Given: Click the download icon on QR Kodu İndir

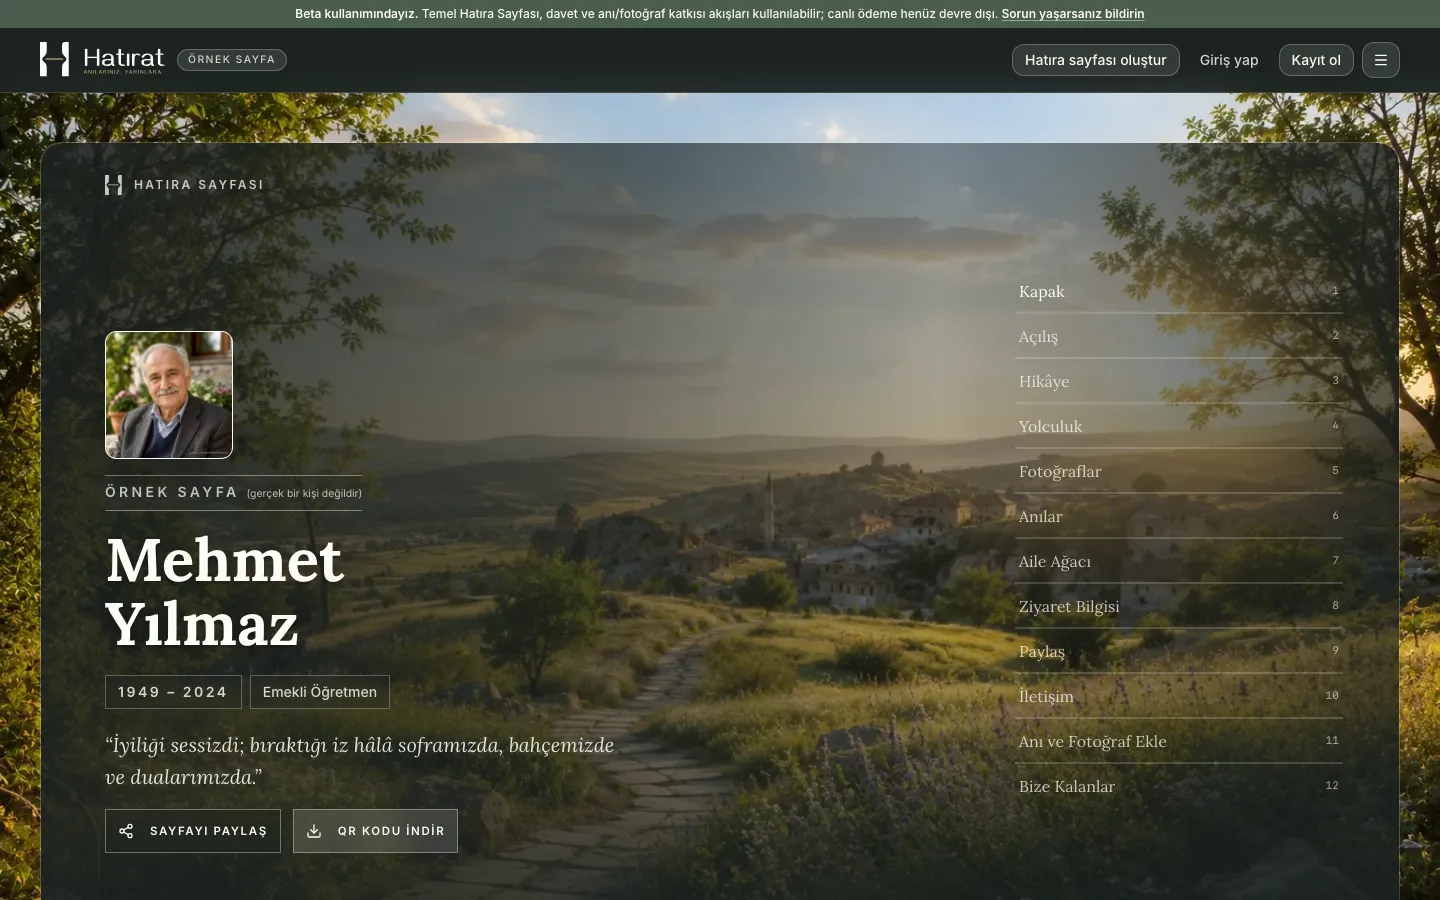Looking at the screenshot, I should coord(314,831).
